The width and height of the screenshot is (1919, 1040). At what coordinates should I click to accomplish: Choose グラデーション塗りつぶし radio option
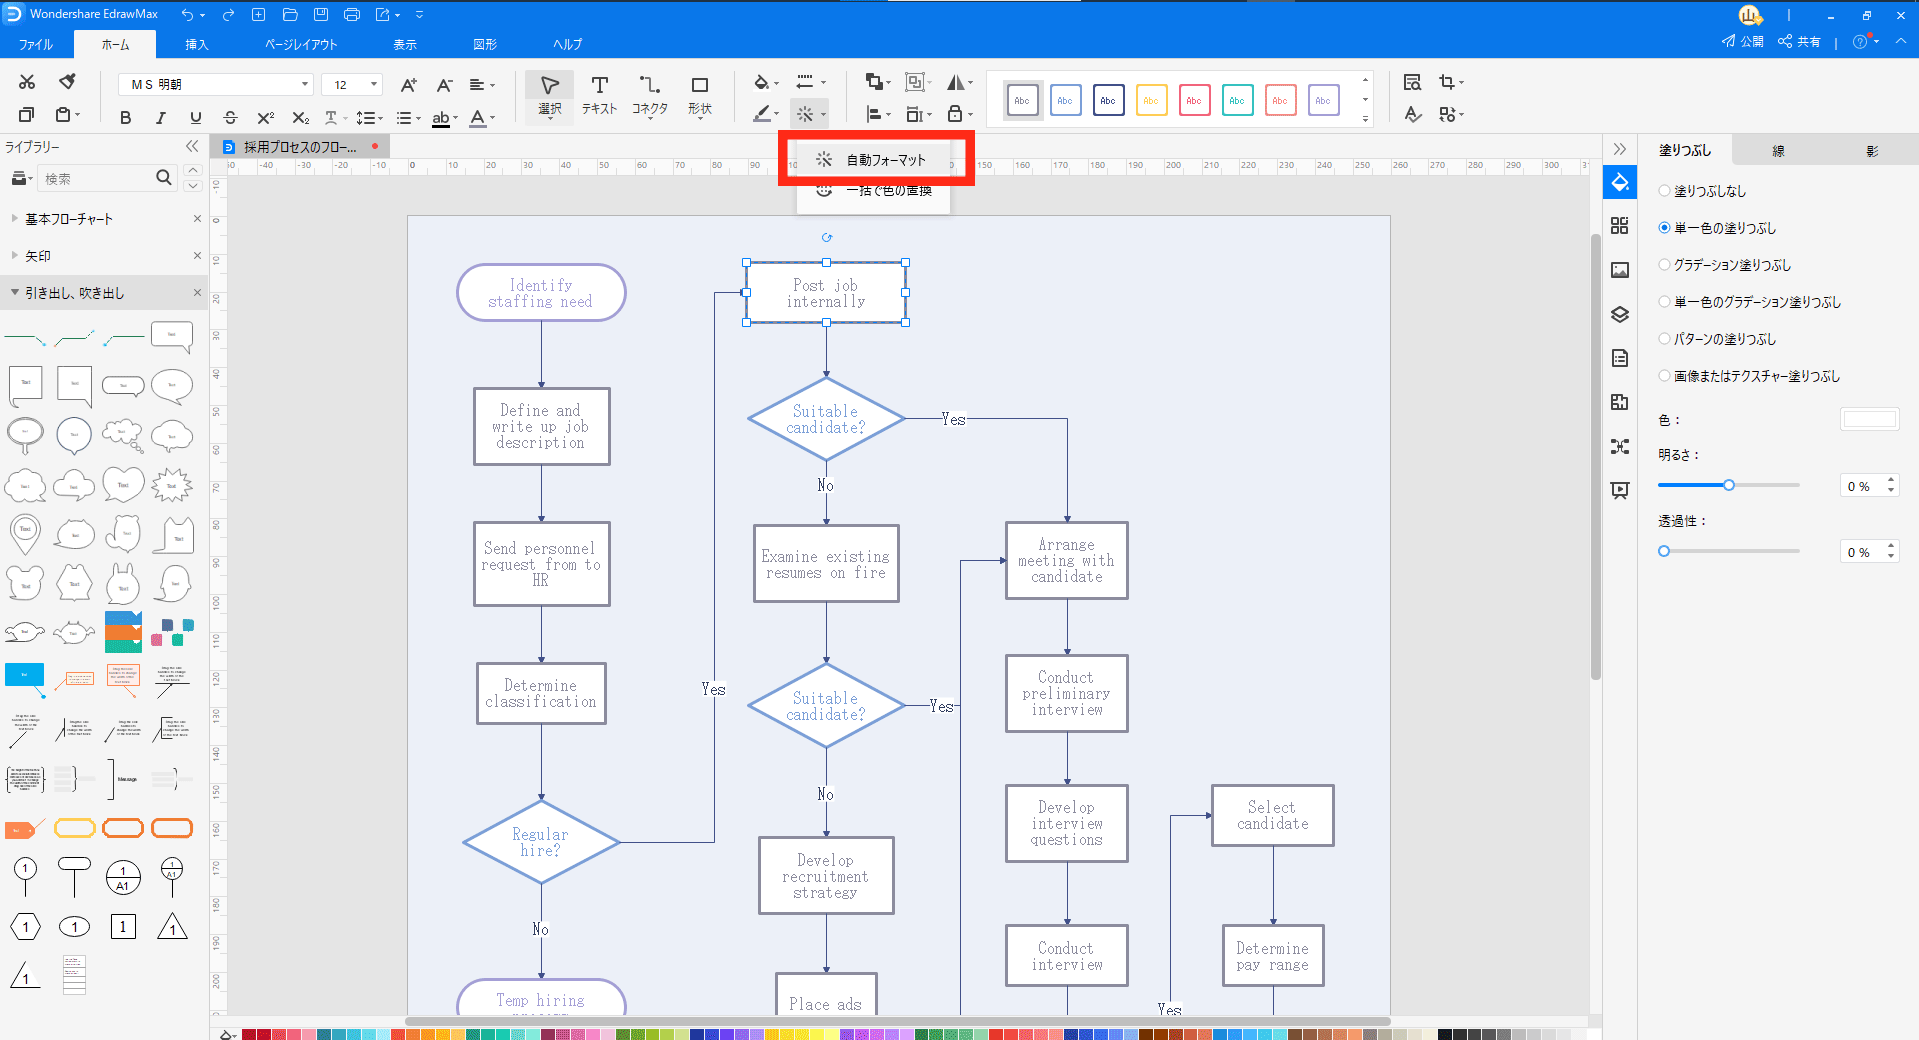[x=1664, y=265]
